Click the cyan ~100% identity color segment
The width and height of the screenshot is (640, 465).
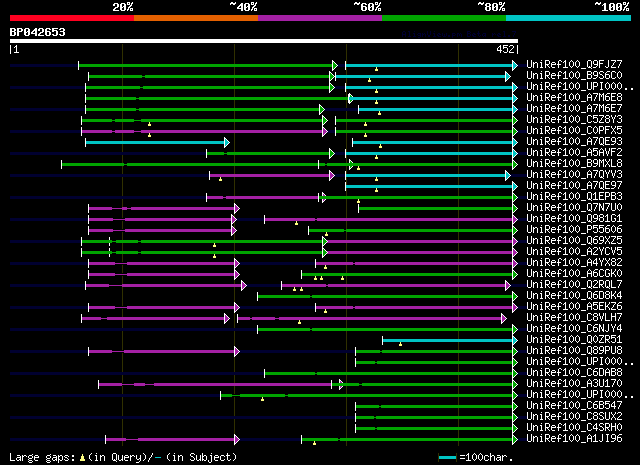(x=569, y=18)
